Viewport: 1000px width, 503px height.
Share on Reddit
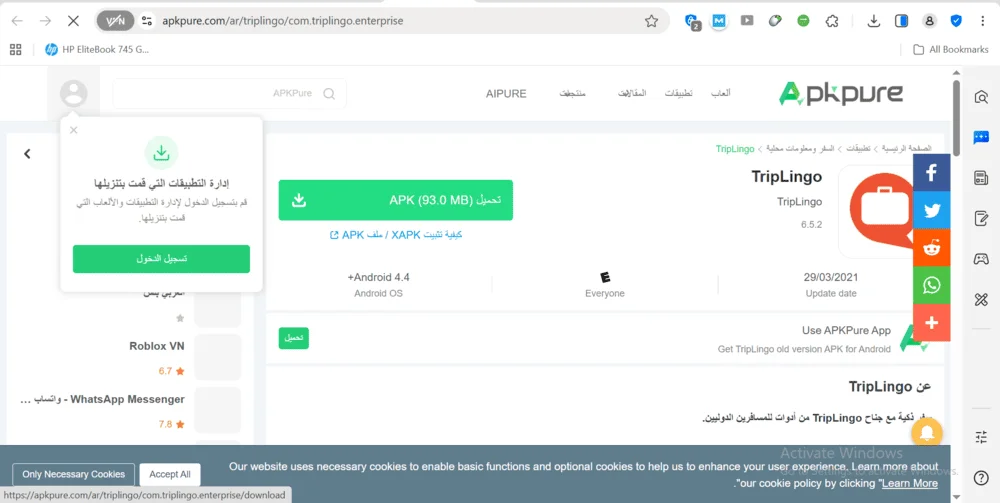[x=931, y=247]
